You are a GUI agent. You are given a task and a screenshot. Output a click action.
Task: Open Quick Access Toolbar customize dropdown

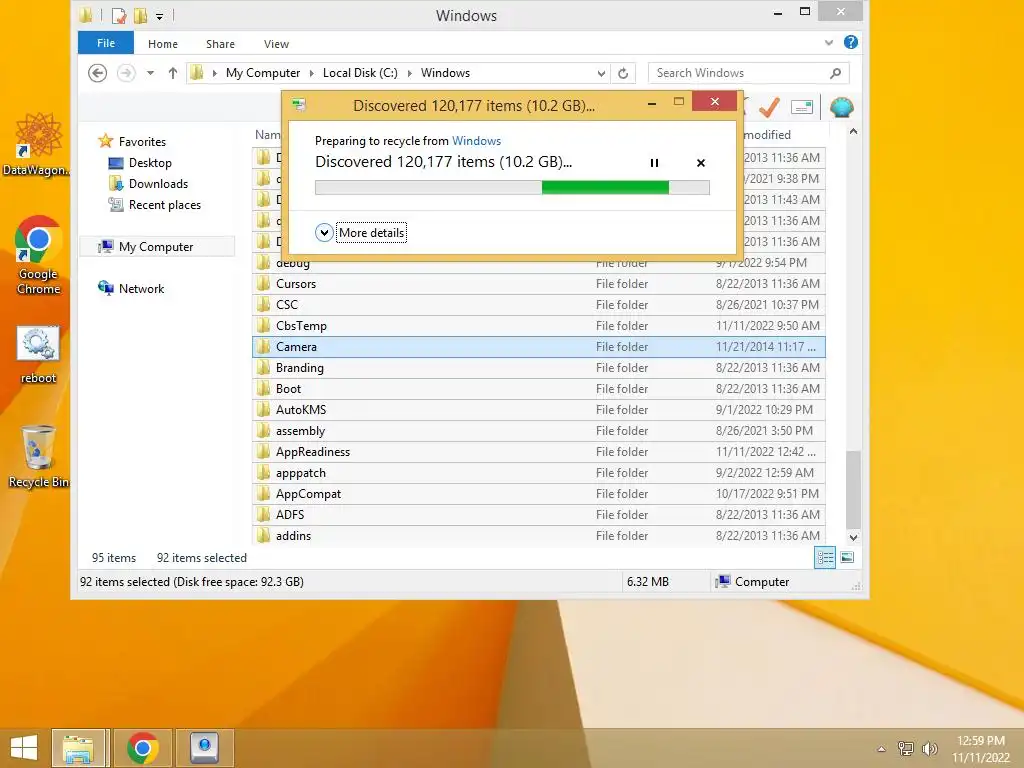(159, 16)
